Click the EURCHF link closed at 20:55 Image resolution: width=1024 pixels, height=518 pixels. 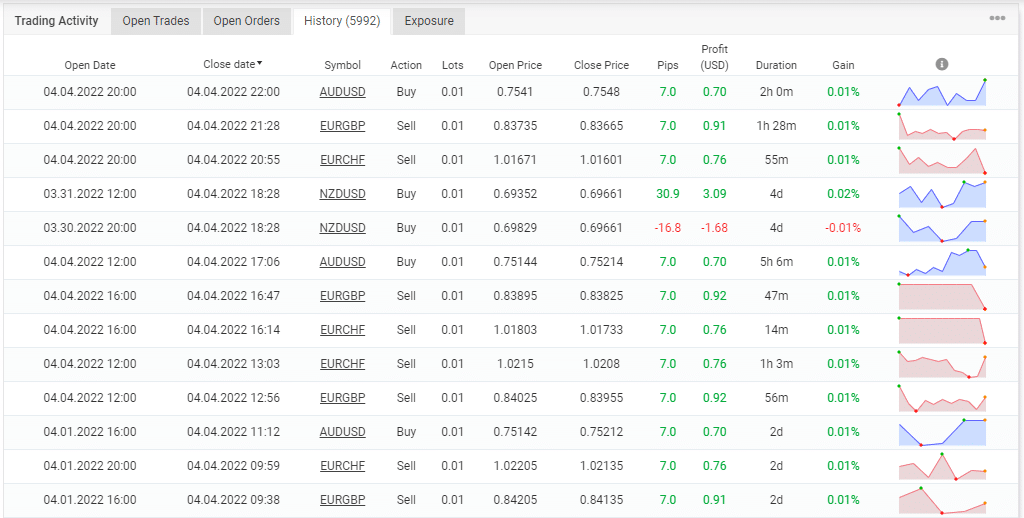pos(342,160)
